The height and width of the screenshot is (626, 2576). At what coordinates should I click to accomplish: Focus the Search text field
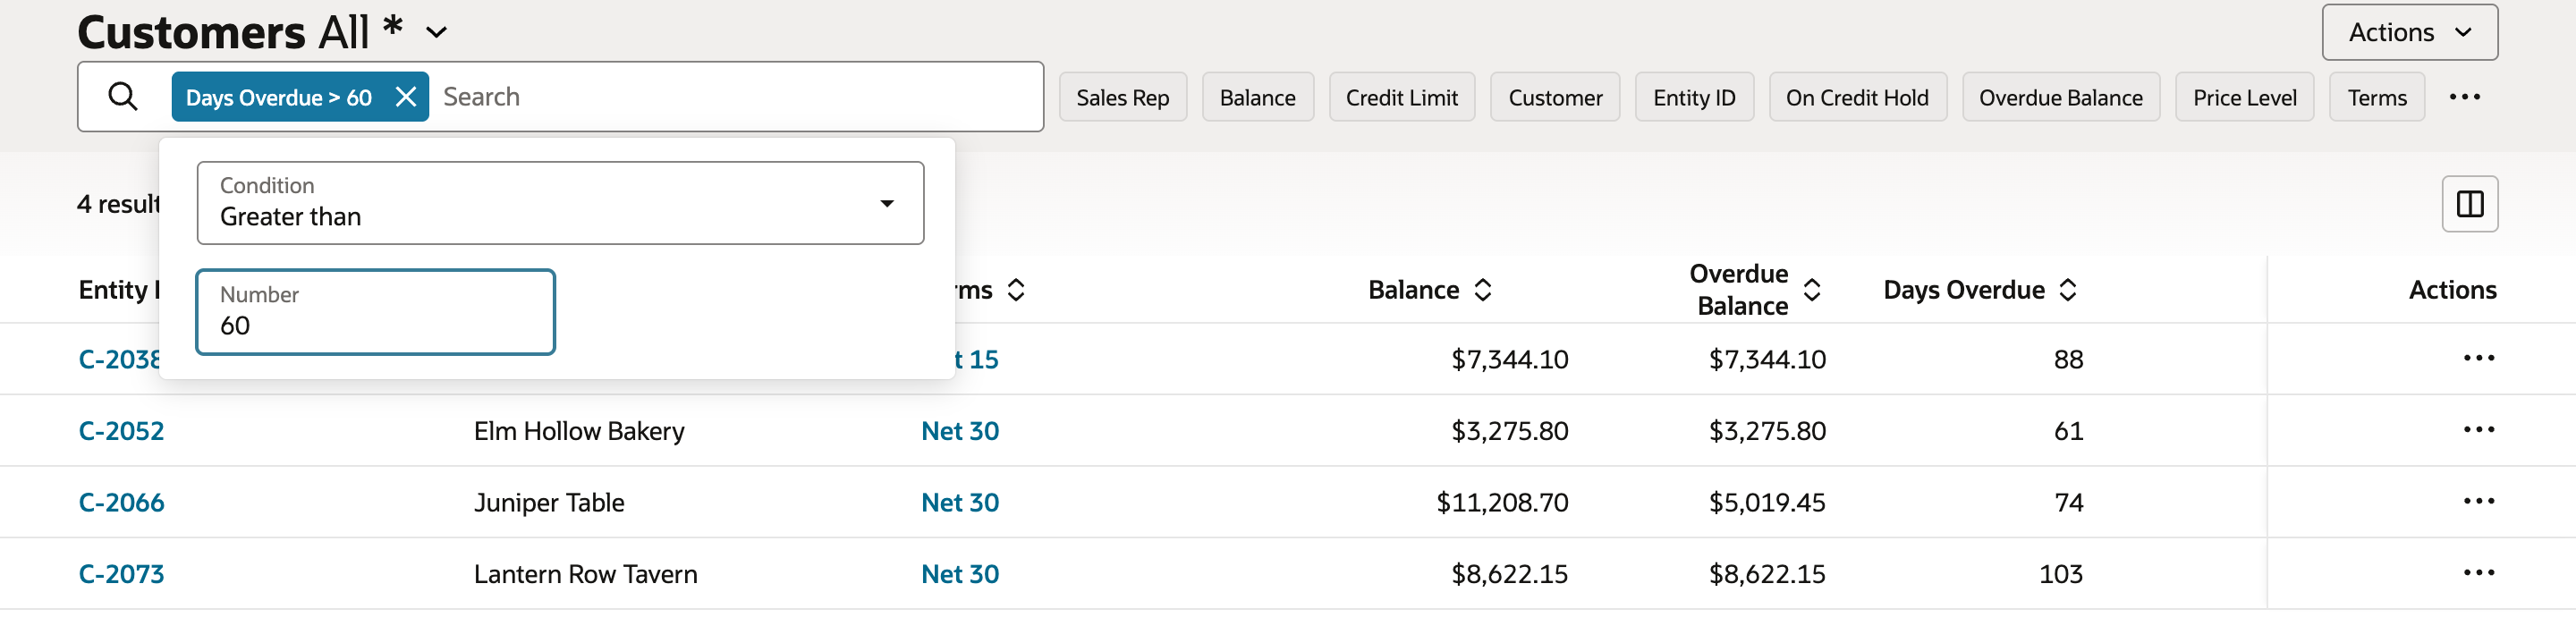pyautogui.click(x=738, y=97)
